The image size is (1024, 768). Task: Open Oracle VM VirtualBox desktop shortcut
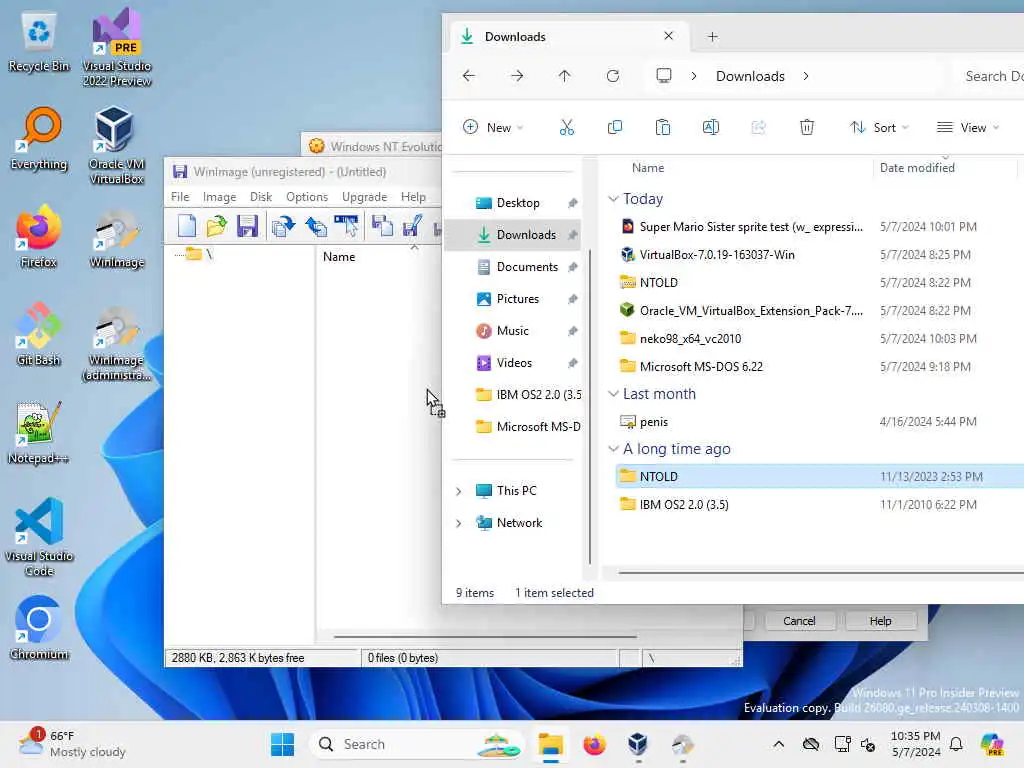pos(117,145)
